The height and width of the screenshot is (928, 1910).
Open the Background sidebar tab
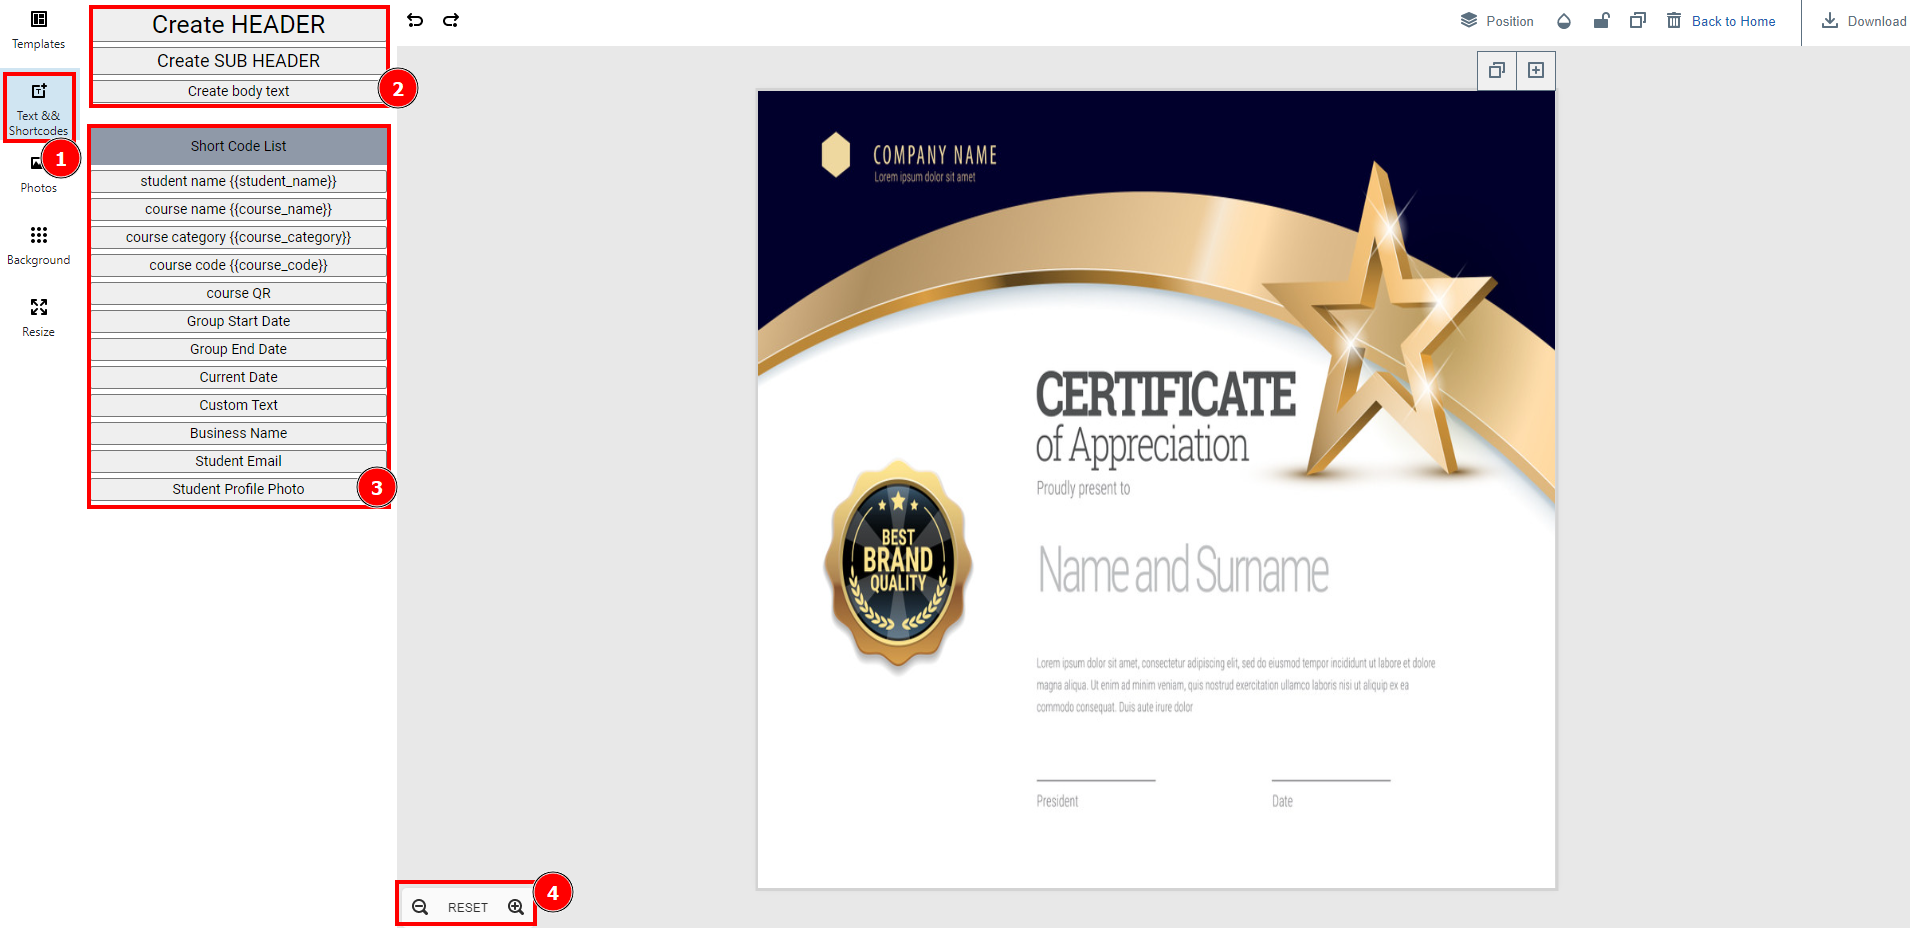39,245
